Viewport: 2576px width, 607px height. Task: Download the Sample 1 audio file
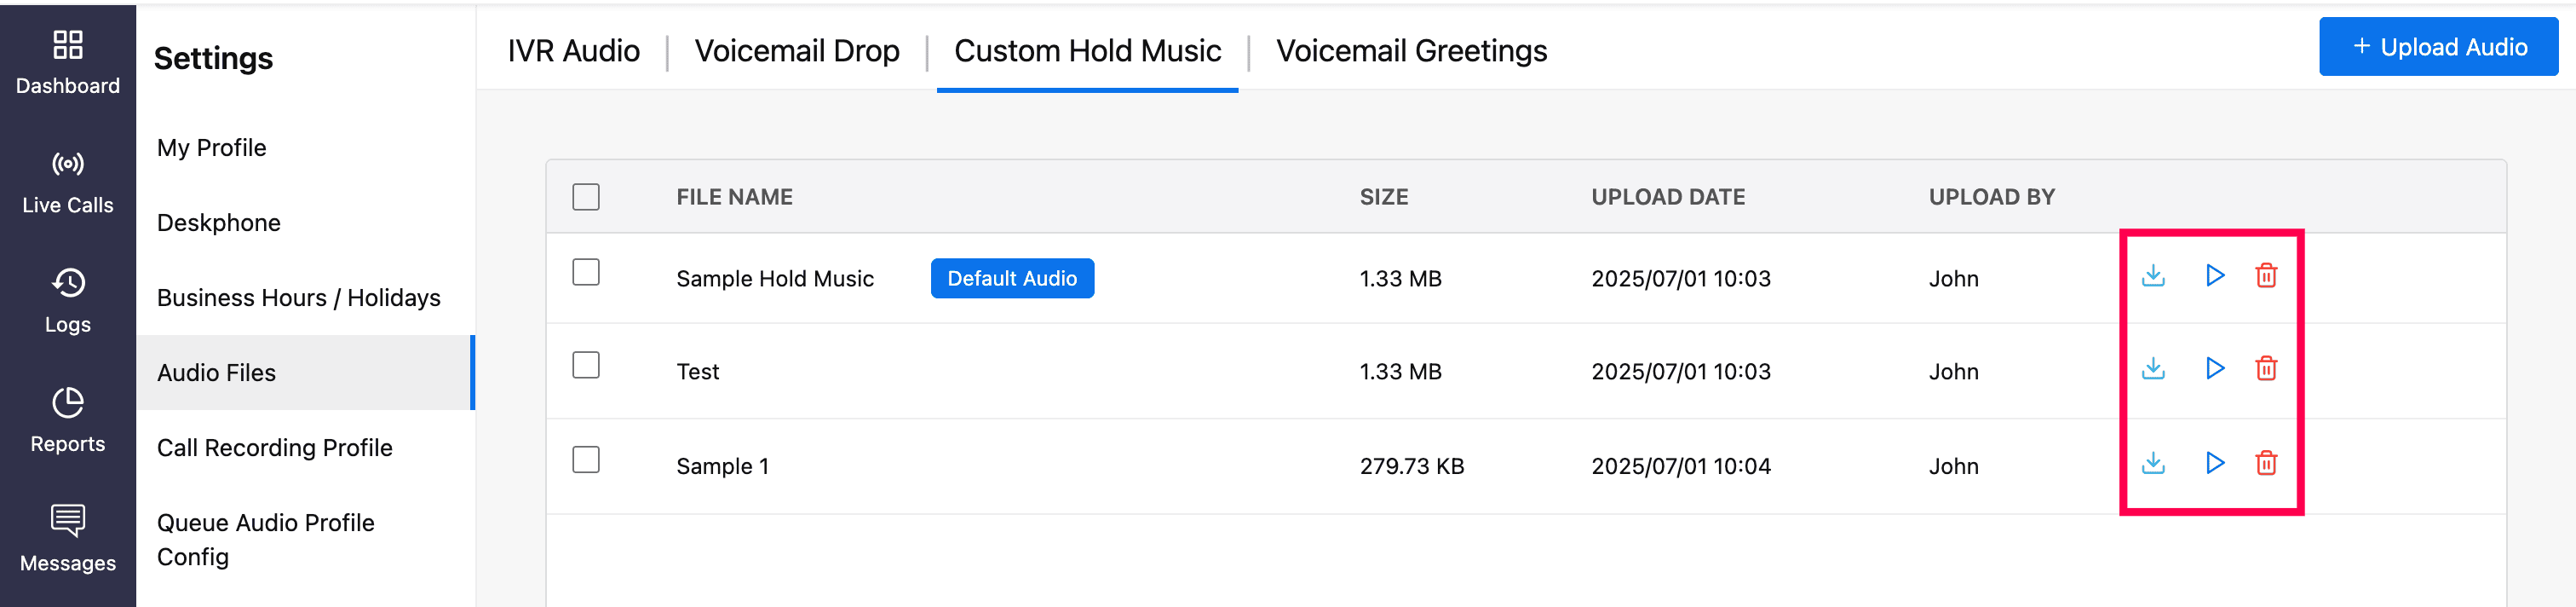2153,463
